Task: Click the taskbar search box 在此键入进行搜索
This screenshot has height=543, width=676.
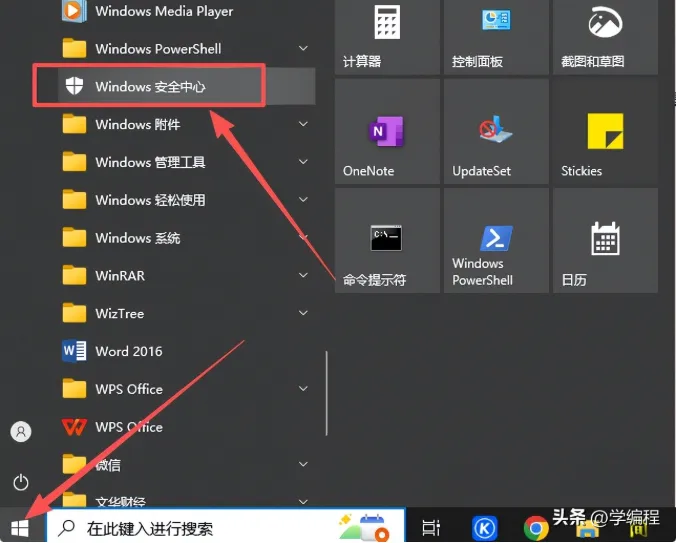Action: coord(226,526)
